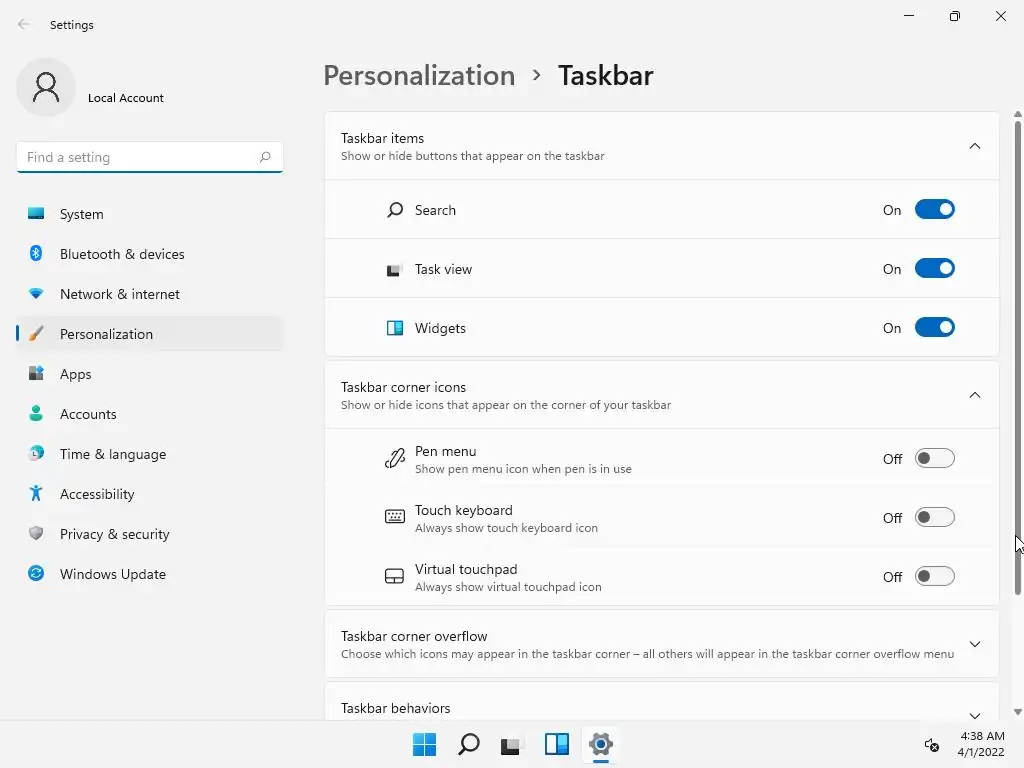Viewport: 1024px width, 768px height.
Task: Click the Touch keyboard row icon
Action: [x=394, y=517]
